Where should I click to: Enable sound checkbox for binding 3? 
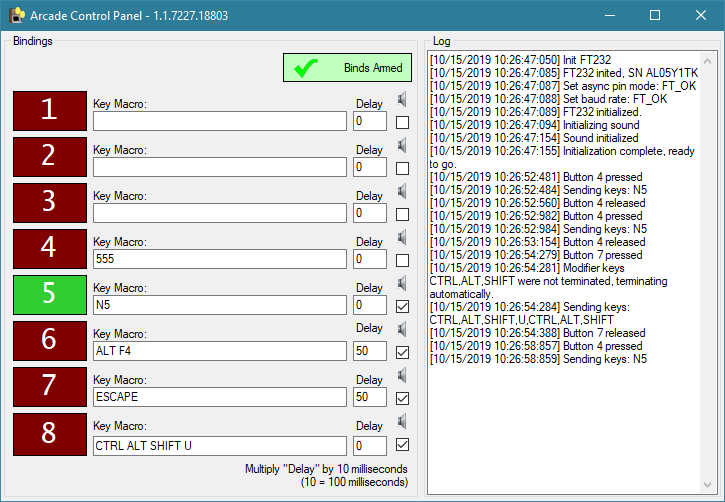click(402, 214)
